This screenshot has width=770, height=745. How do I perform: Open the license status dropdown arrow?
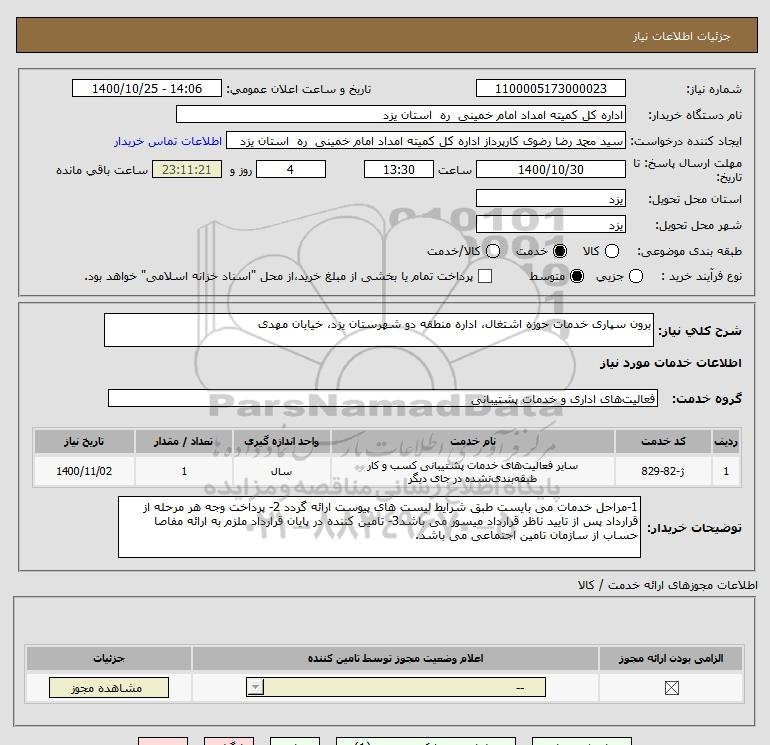(255, 687)
